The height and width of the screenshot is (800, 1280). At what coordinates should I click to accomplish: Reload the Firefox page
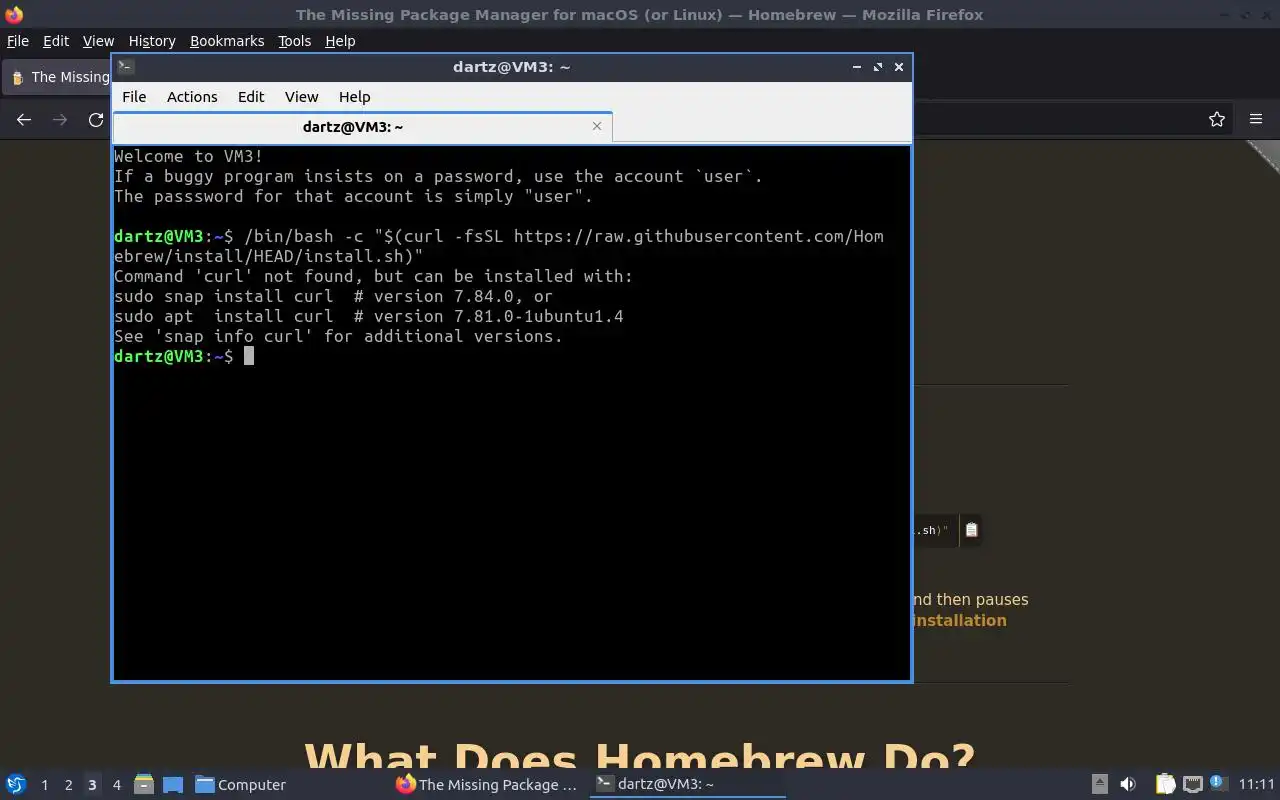[96, 120]
